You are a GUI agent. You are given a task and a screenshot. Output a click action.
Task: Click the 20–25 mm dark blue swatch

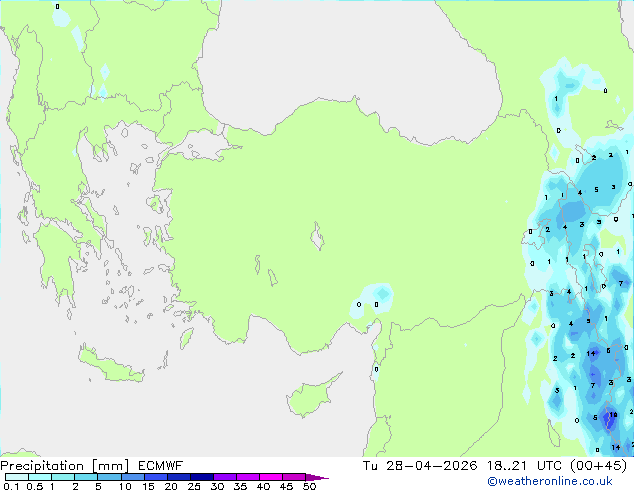178,477
